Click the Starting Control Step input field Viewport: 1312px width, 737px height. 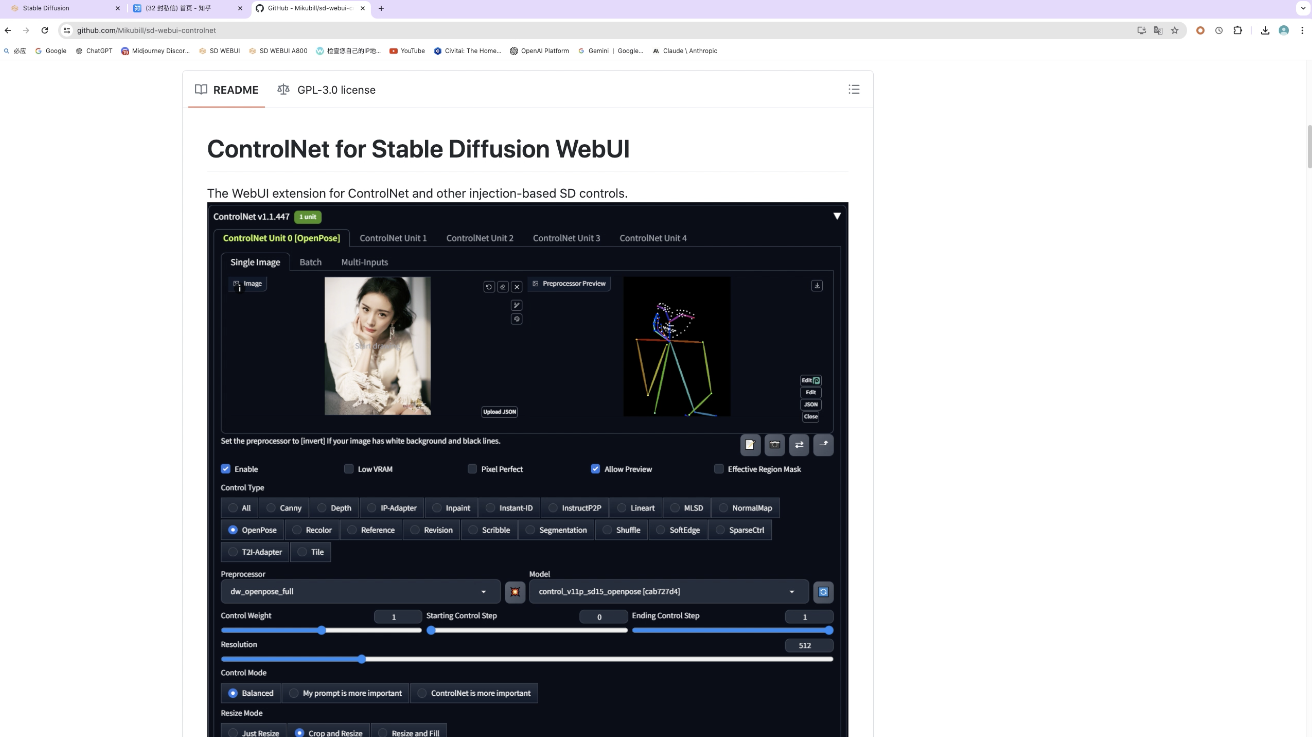coord(601,617)
